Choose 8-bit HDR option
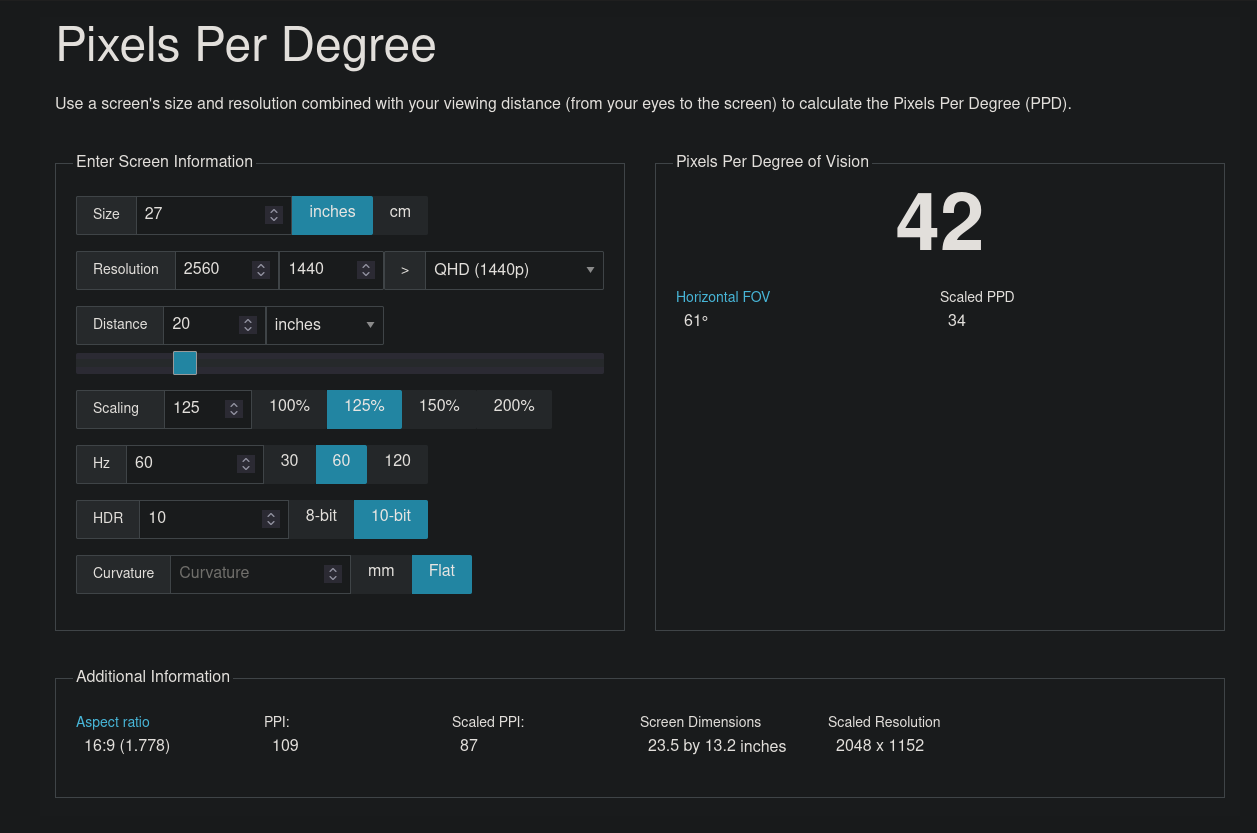The image size is (1257, 833). [x=321, y=516]
